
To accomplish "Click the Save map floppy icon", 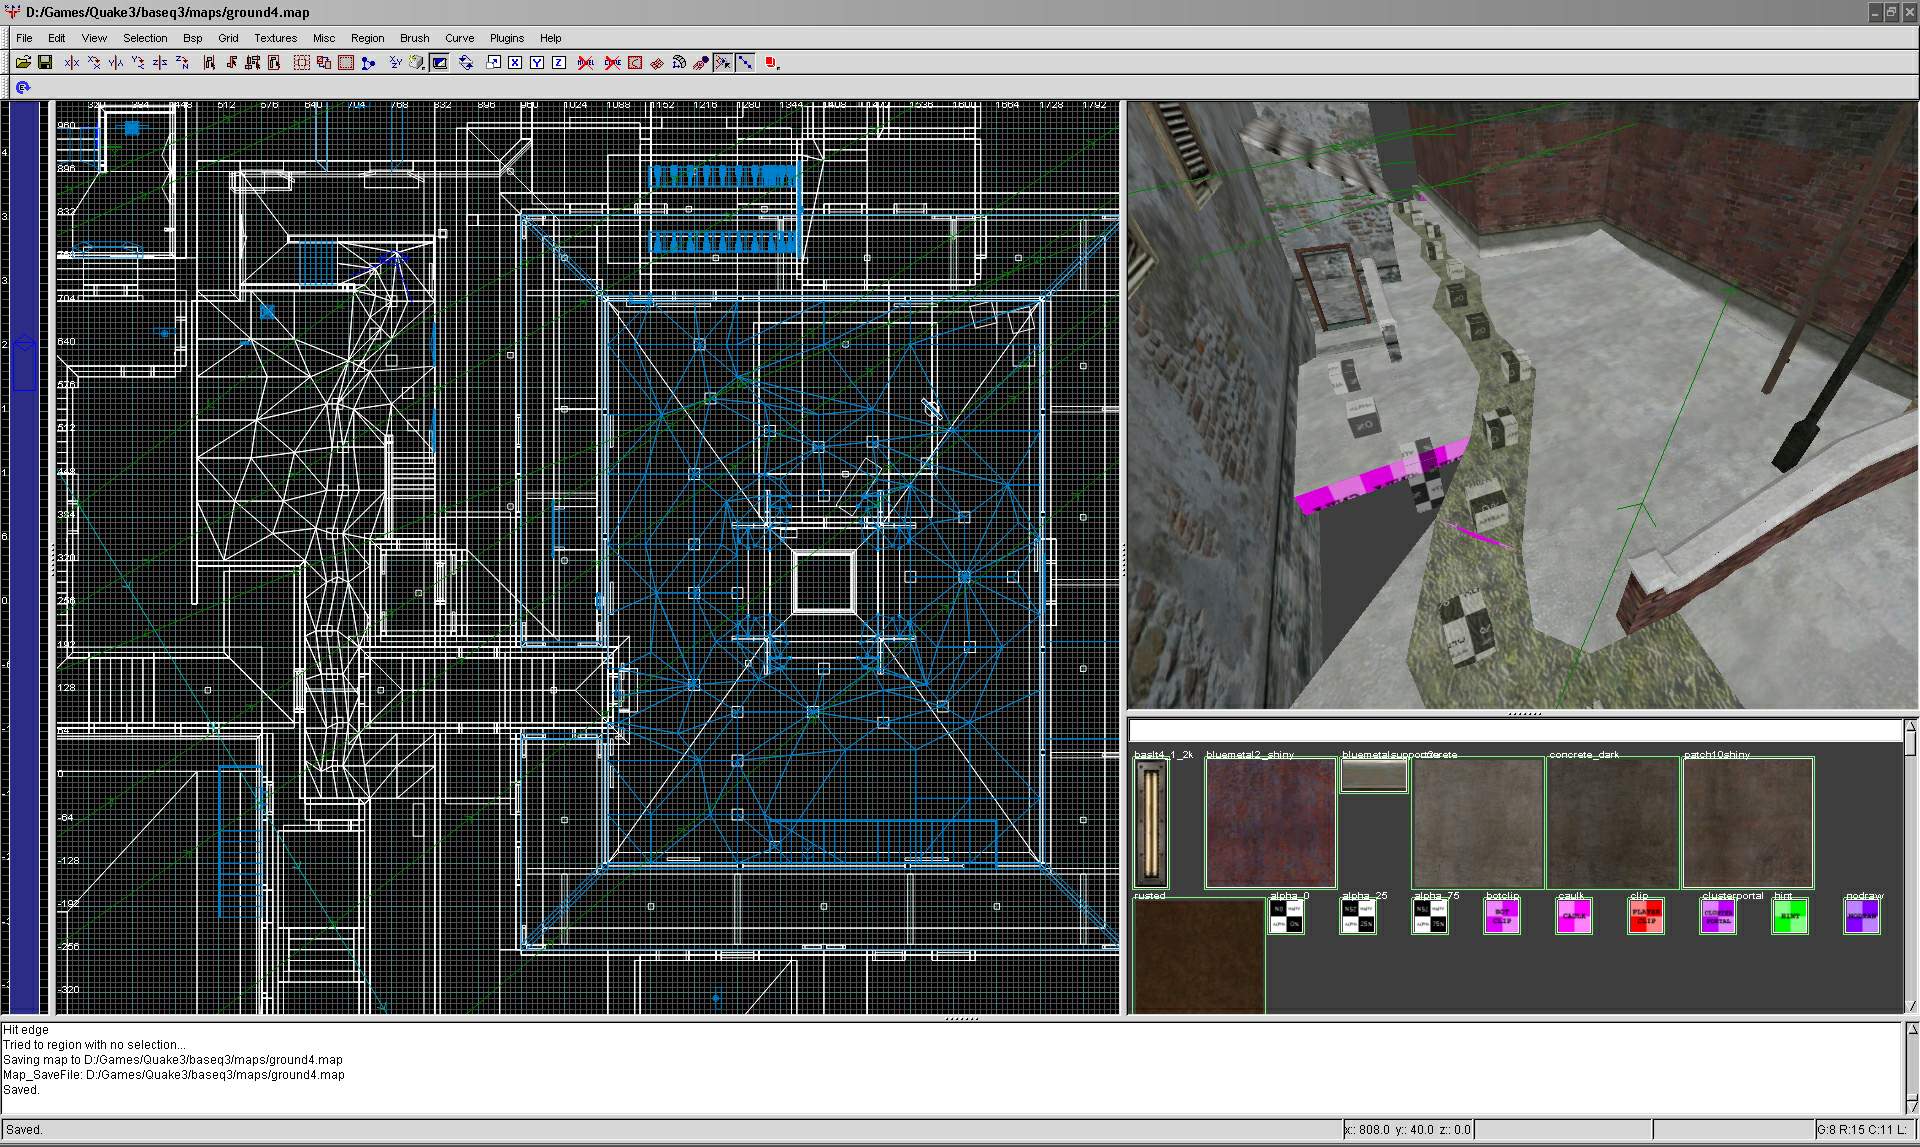I will click(45, 62).
